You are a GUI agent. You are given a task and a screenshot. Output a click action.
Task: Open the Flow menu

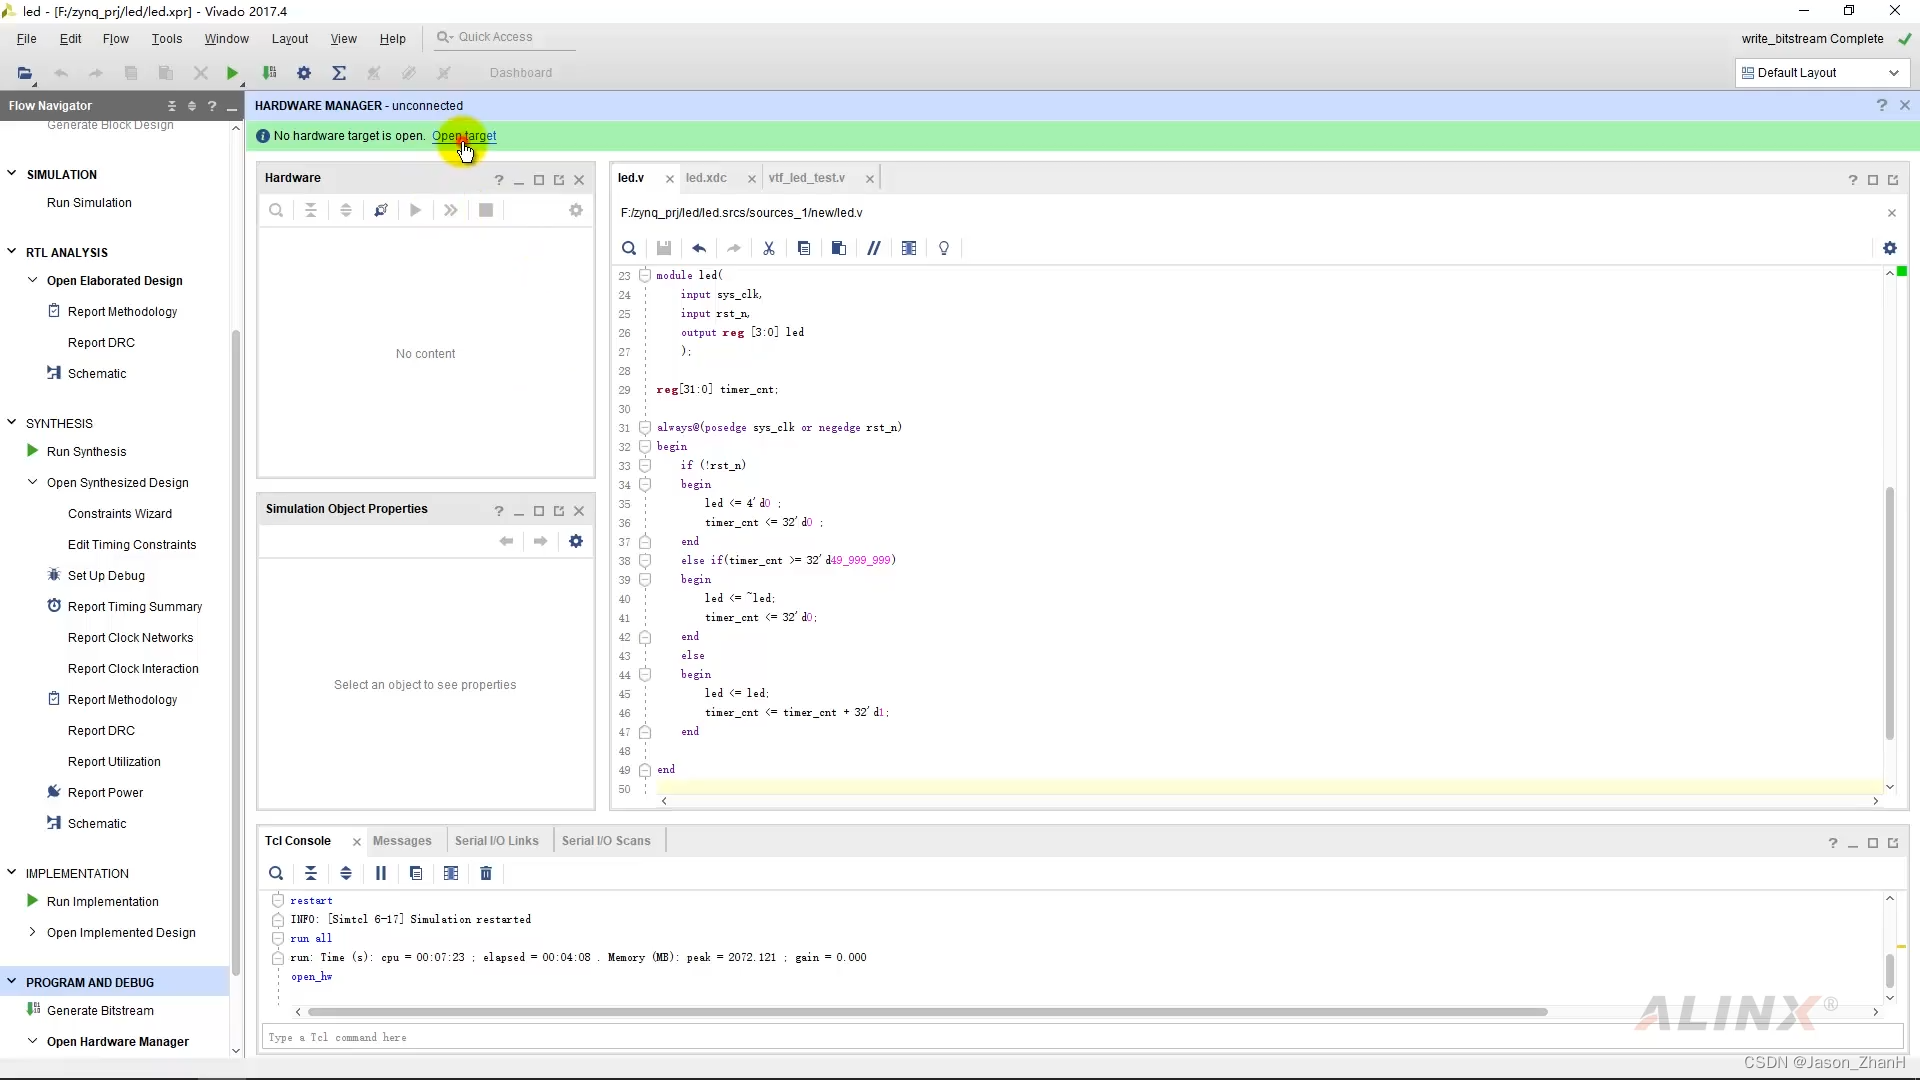click(x=115, y=39)
